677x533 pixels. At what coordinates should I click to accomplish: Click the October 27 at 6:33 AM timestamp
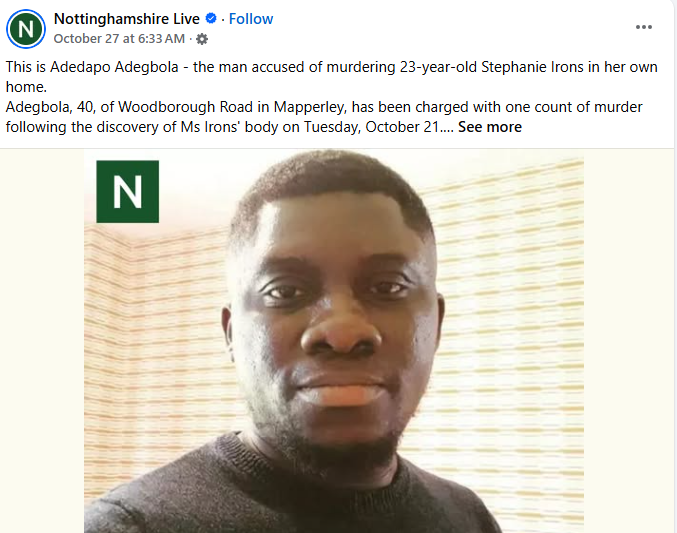point(119,39)
